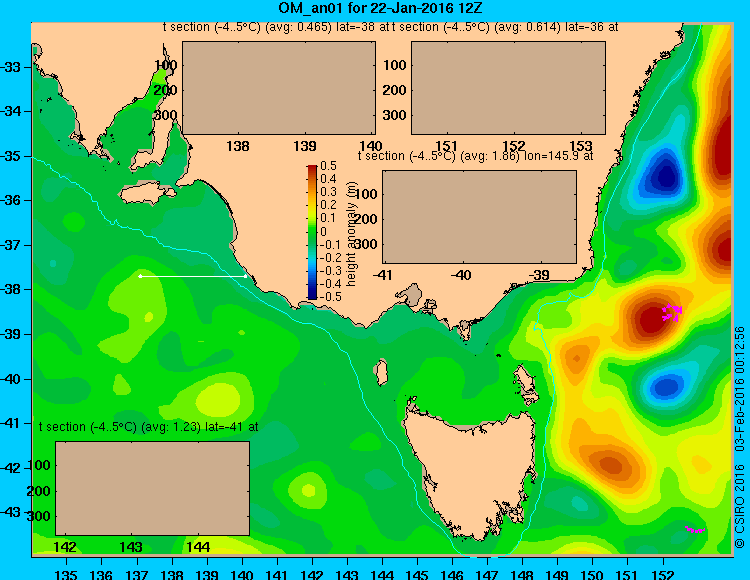The image size is (750, 580).
Task: Click the 0 value on the color scale
Action: click(323, 232)
